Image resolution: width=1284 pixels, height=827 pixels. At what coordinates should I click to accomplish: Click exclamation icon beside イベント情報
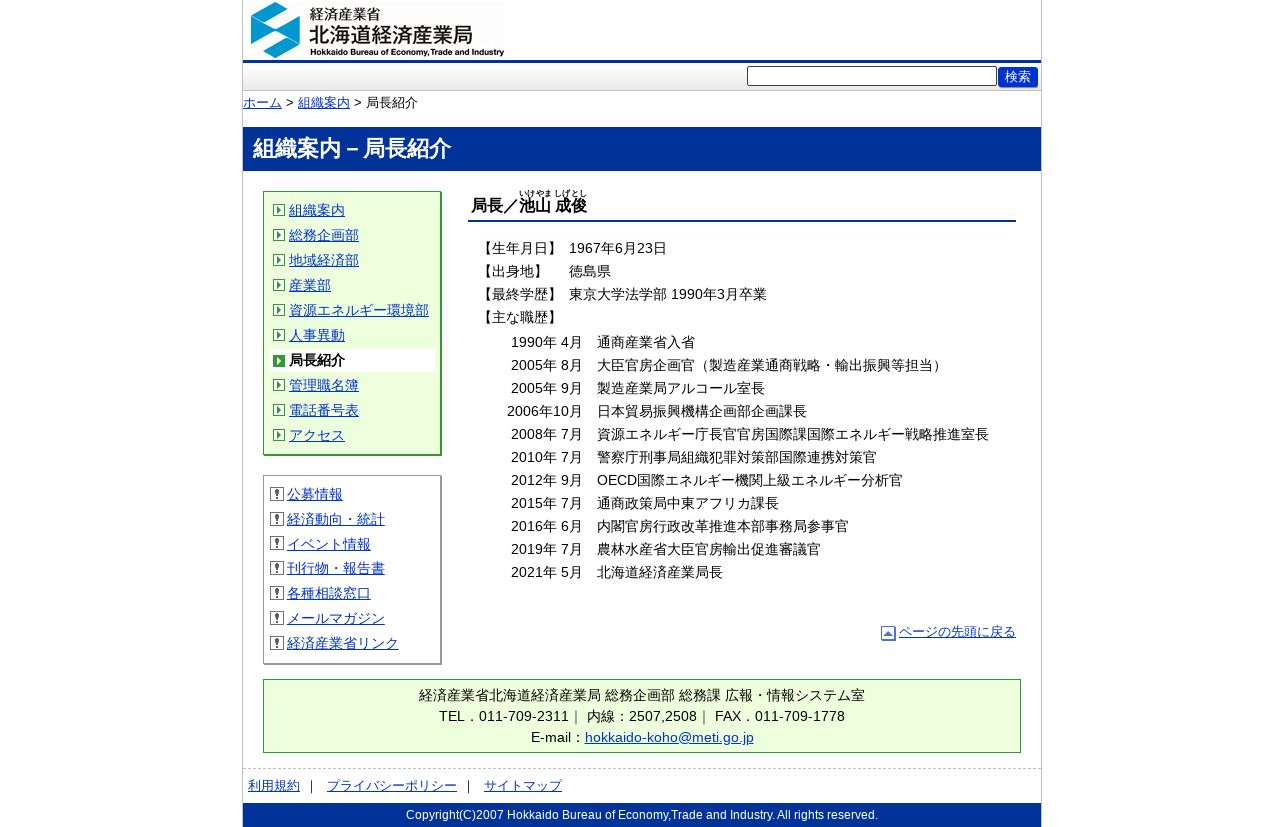(x=277, y=543)
